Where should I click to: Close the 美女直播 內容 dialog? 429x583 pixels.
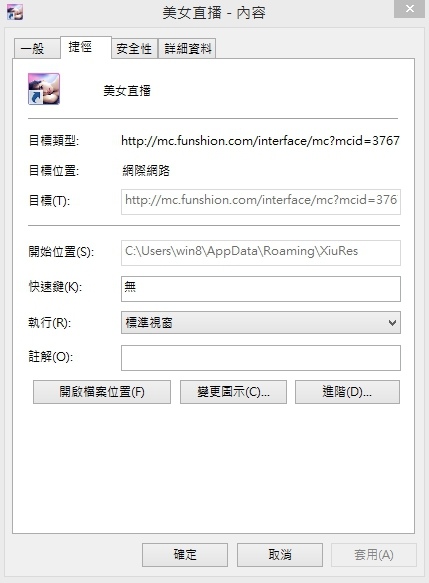pos(409,9)
